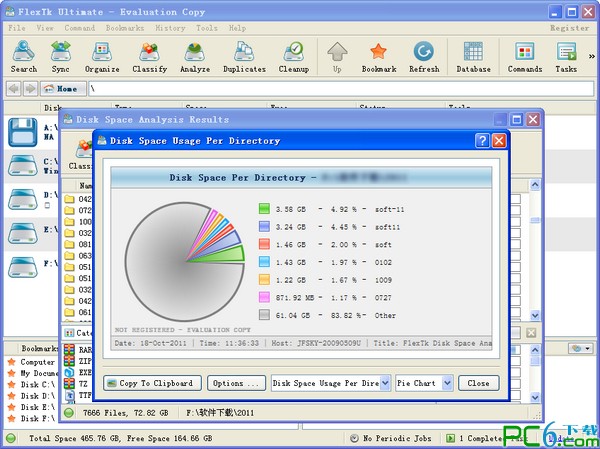Copy chart To Clipboard

click(x=152, y=383)
